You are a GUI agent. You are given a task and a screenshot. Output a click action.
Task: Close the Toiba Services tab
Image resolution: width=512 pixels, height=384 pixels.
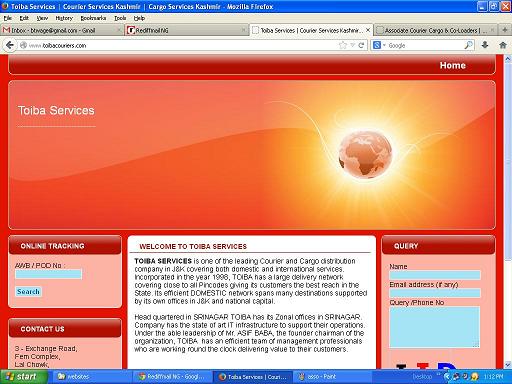pos(368,30)
